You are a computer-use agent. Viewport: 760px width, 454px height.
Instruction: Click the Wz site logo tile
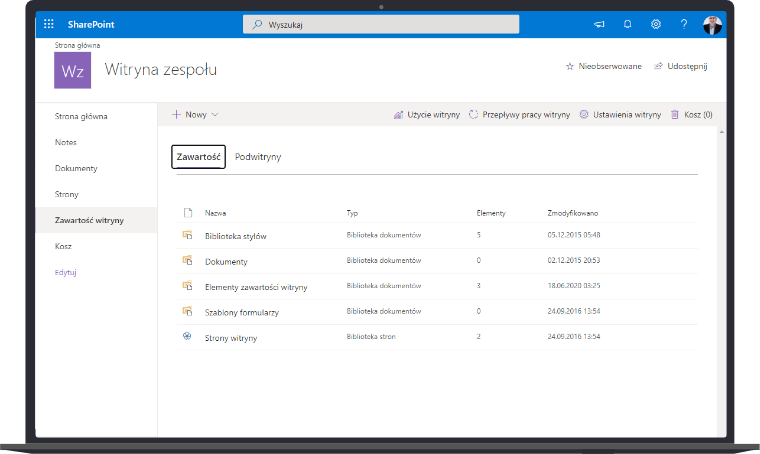click(72, 71)
